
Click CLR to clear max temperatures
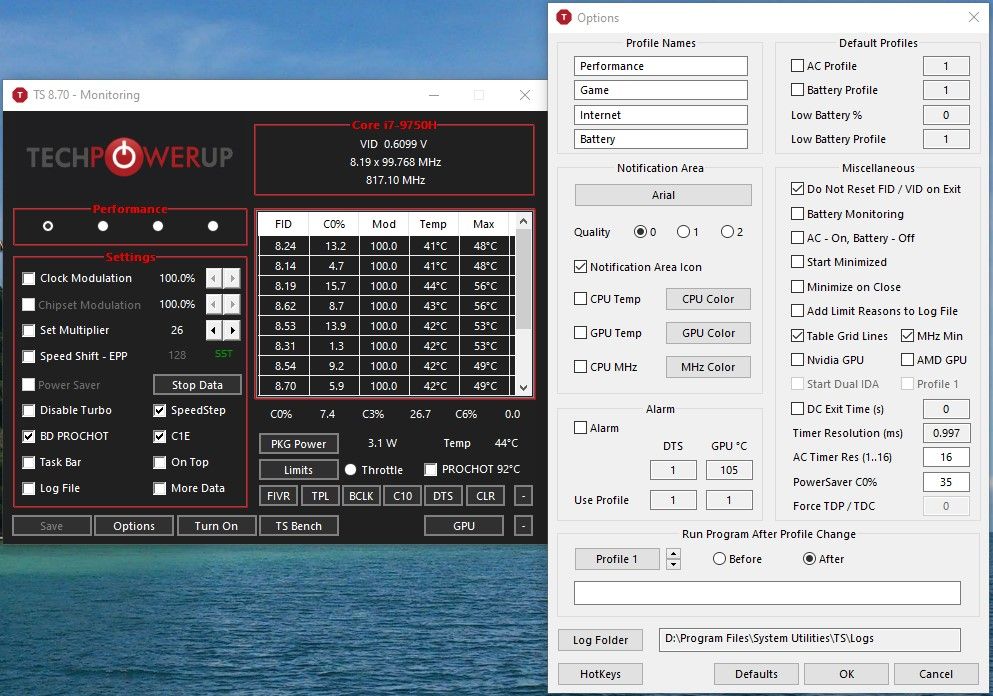pos(483,495)
